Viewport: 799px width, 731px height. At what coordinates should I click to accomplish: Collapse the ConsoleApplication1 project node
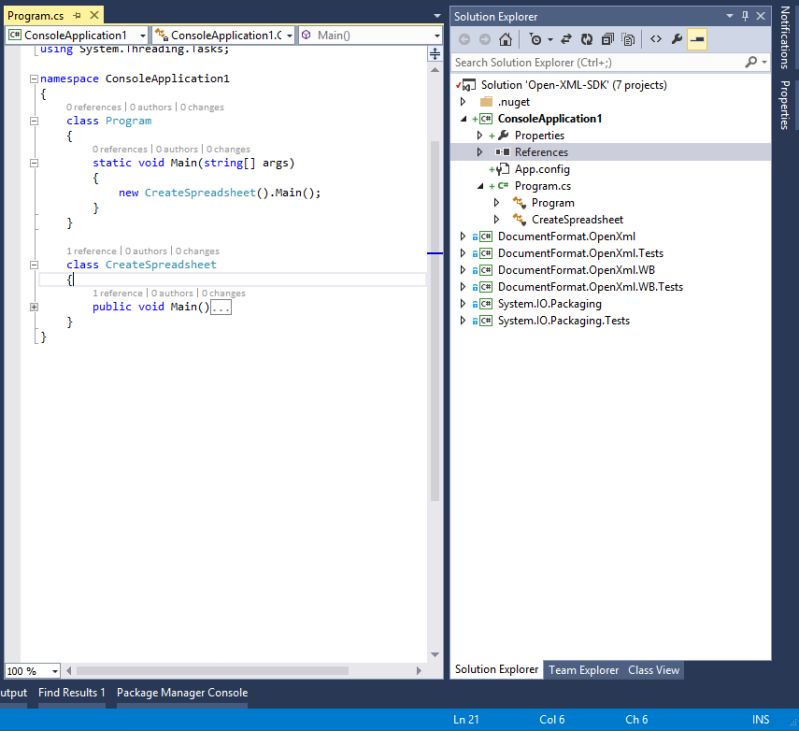pos(464,119)
